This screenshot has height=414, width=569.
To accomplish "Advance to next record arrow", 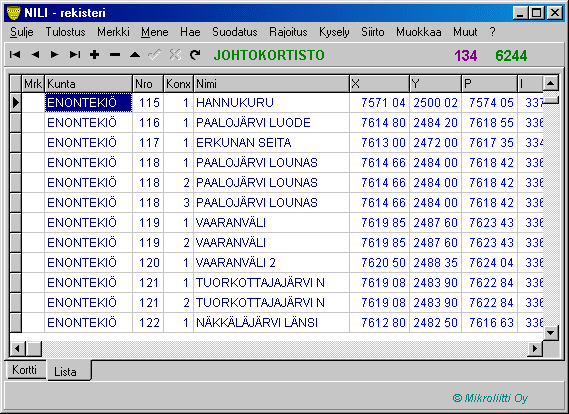I will point(54,55).
